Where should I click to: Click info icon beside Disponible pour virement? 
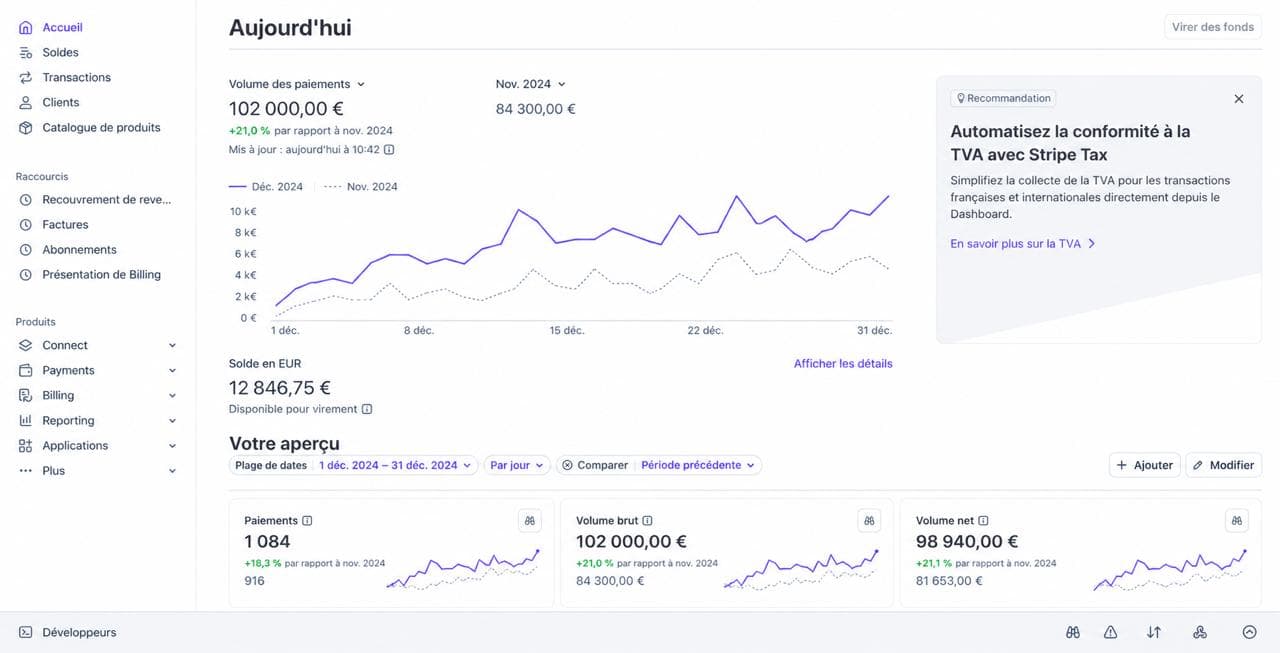tap(367, 409)
